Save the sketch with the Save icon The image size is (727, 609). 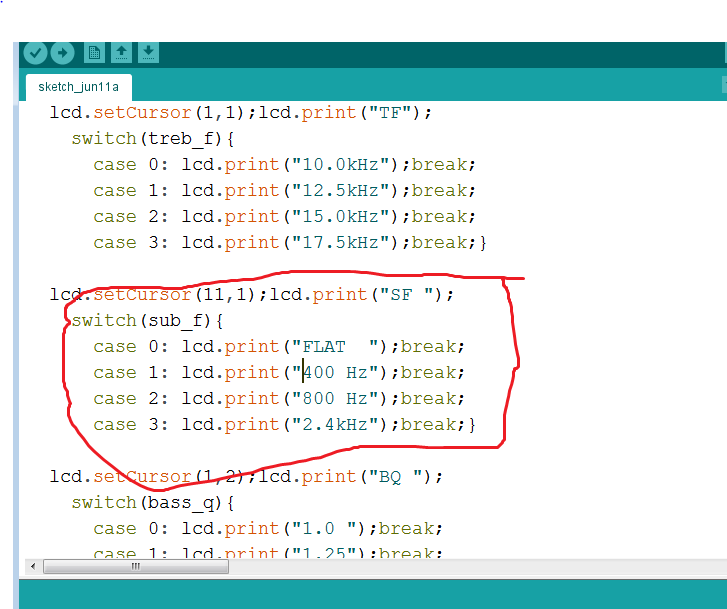[x=148, y=53]
